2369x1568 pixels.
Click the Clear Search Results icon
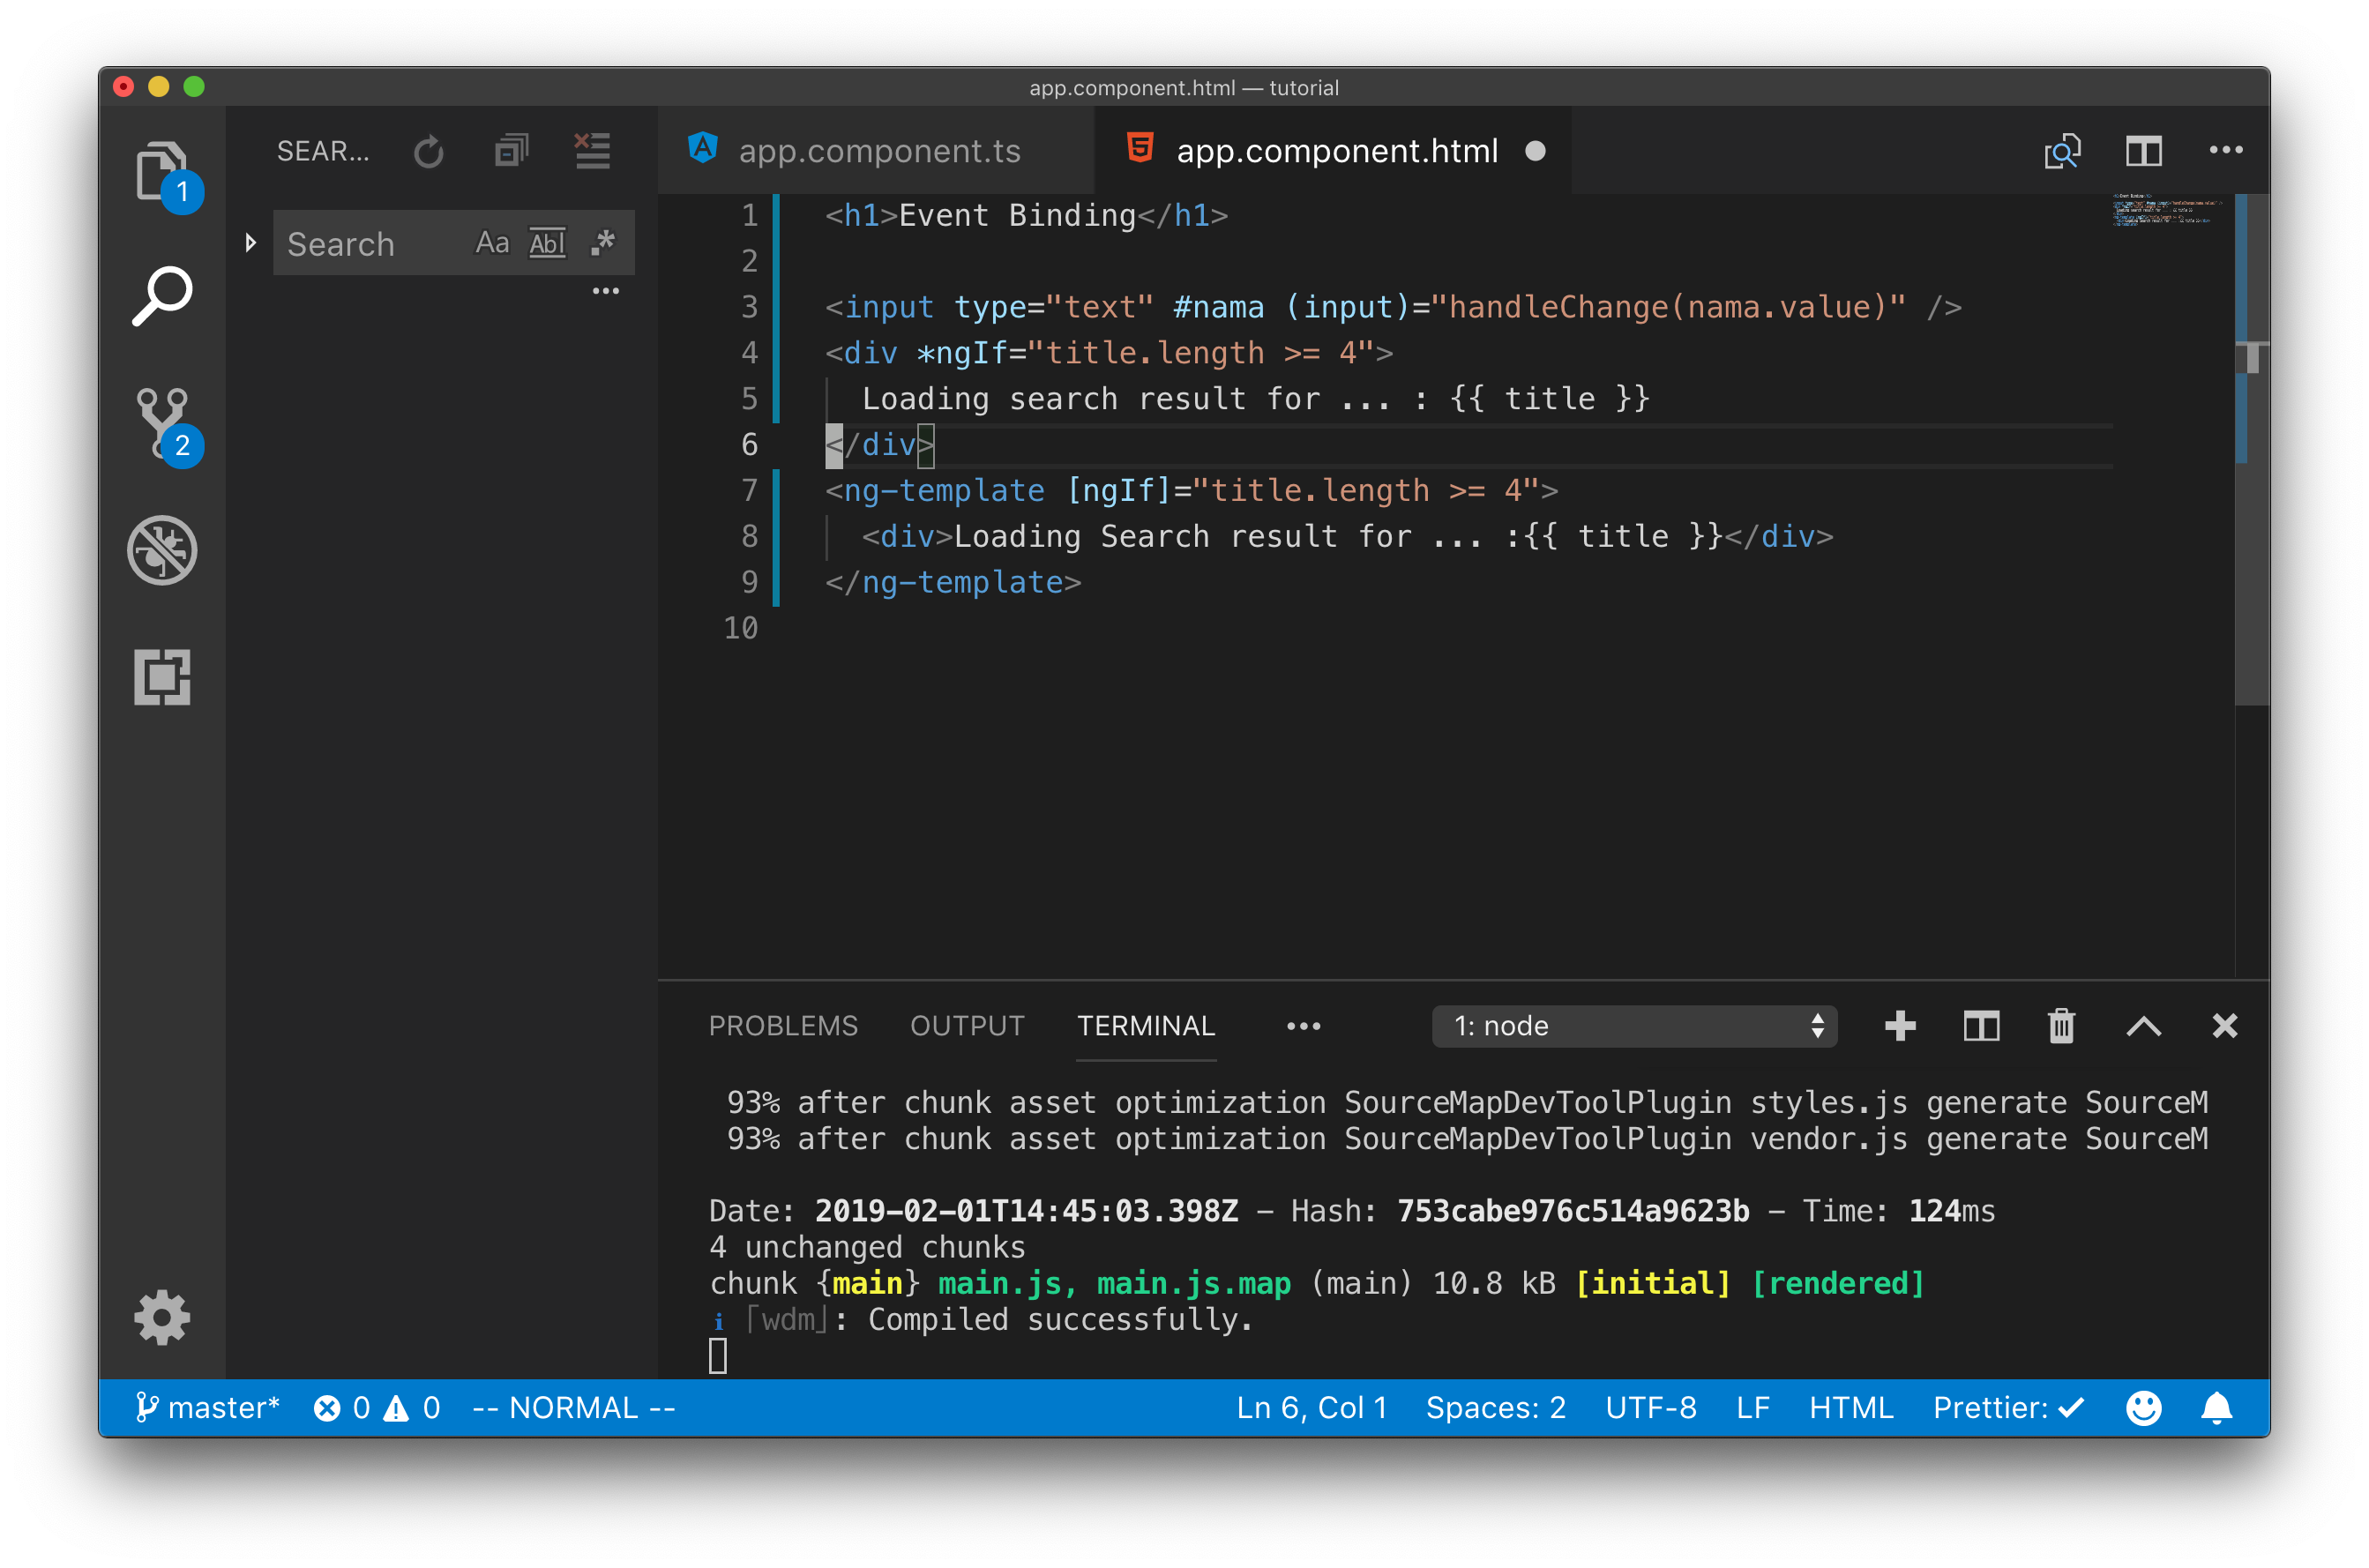(592, 151)
